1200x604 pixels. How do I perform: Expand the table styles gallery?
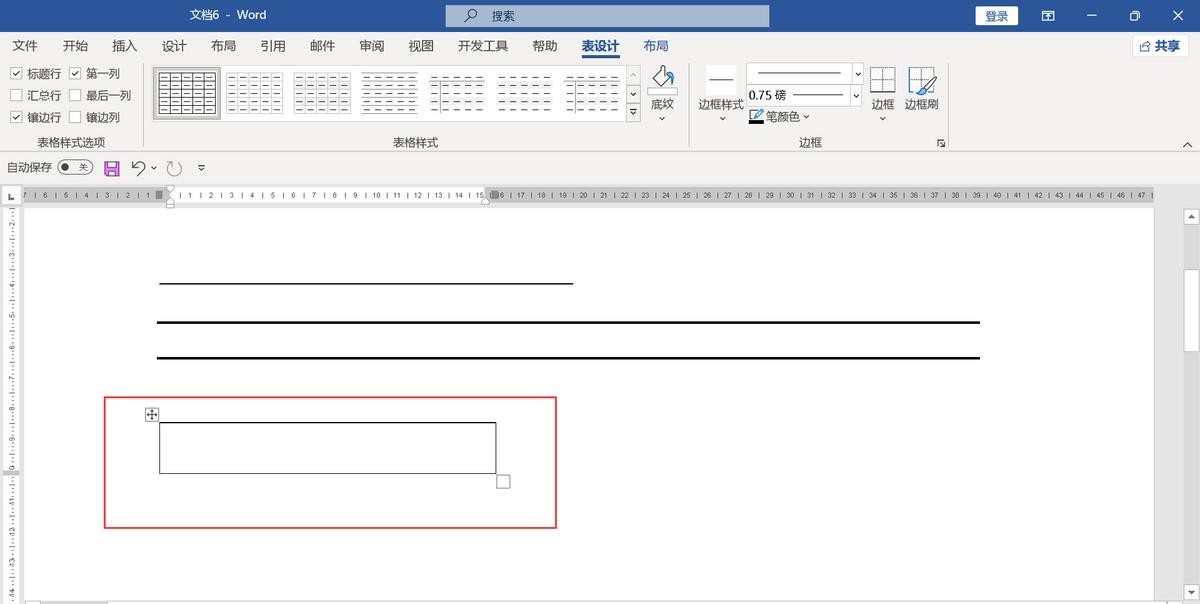tap(633, 113)
